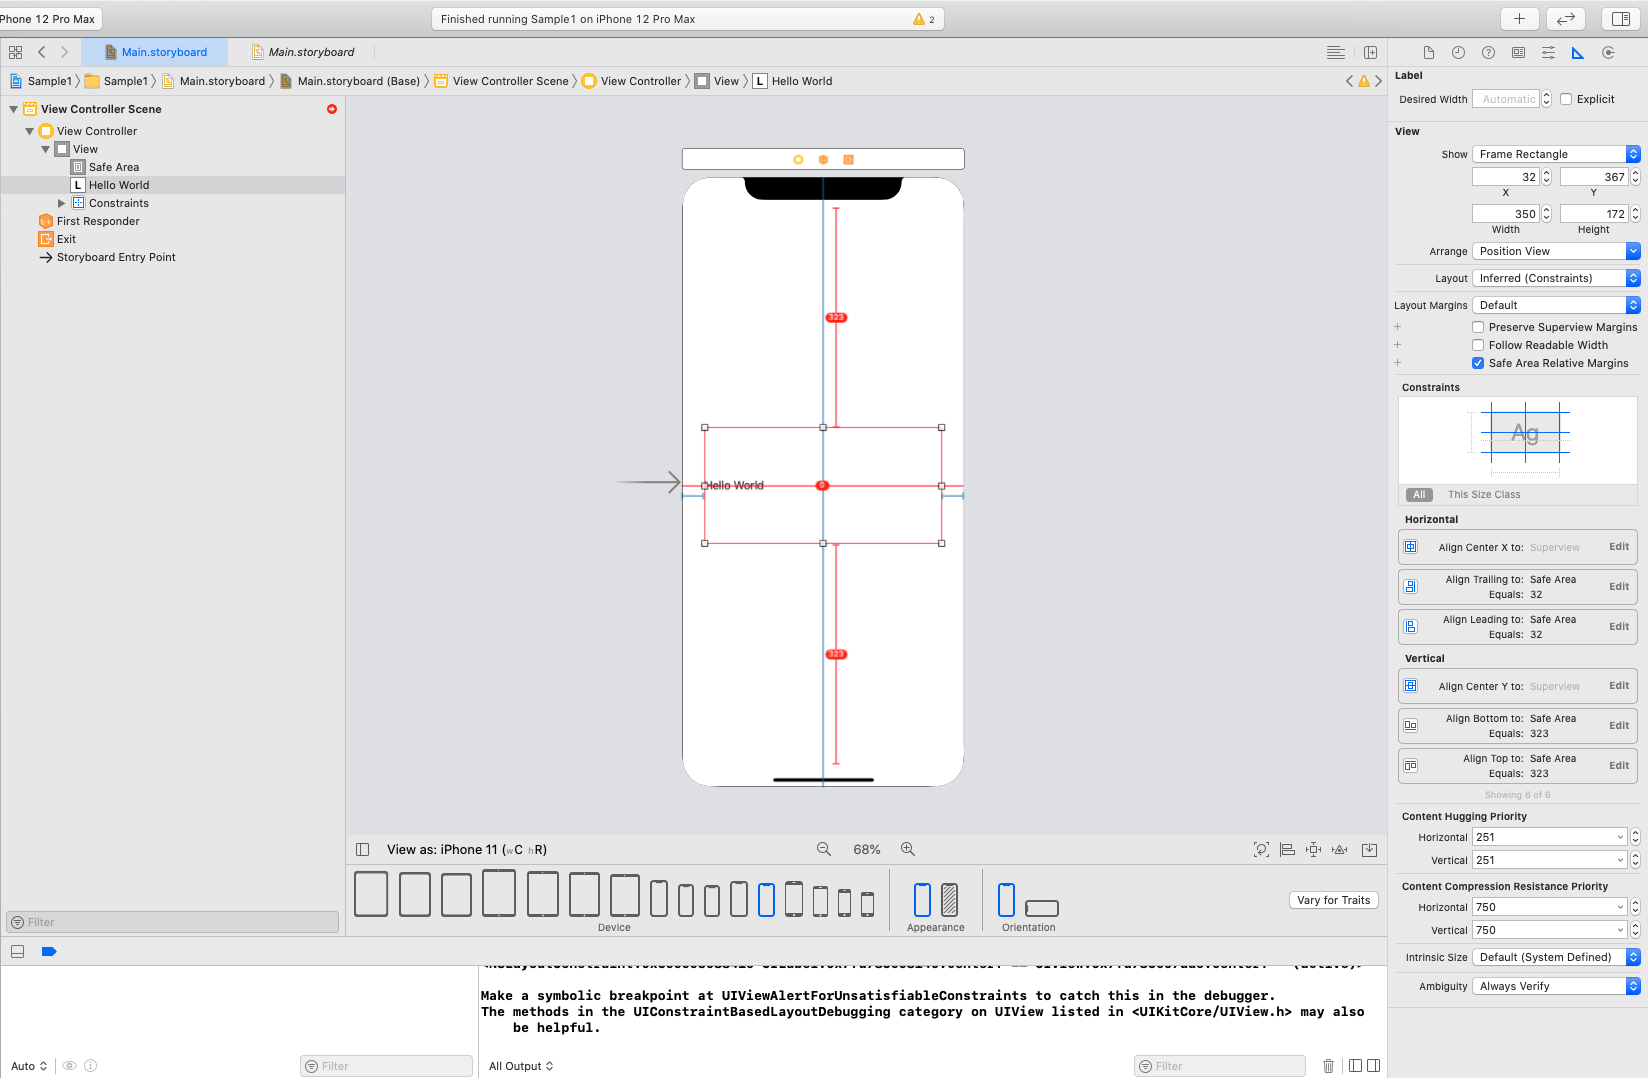Edit the Align Bottom constraint
The height and width of the screenshot is (1078, 1648).
(x=1619, y=726)
